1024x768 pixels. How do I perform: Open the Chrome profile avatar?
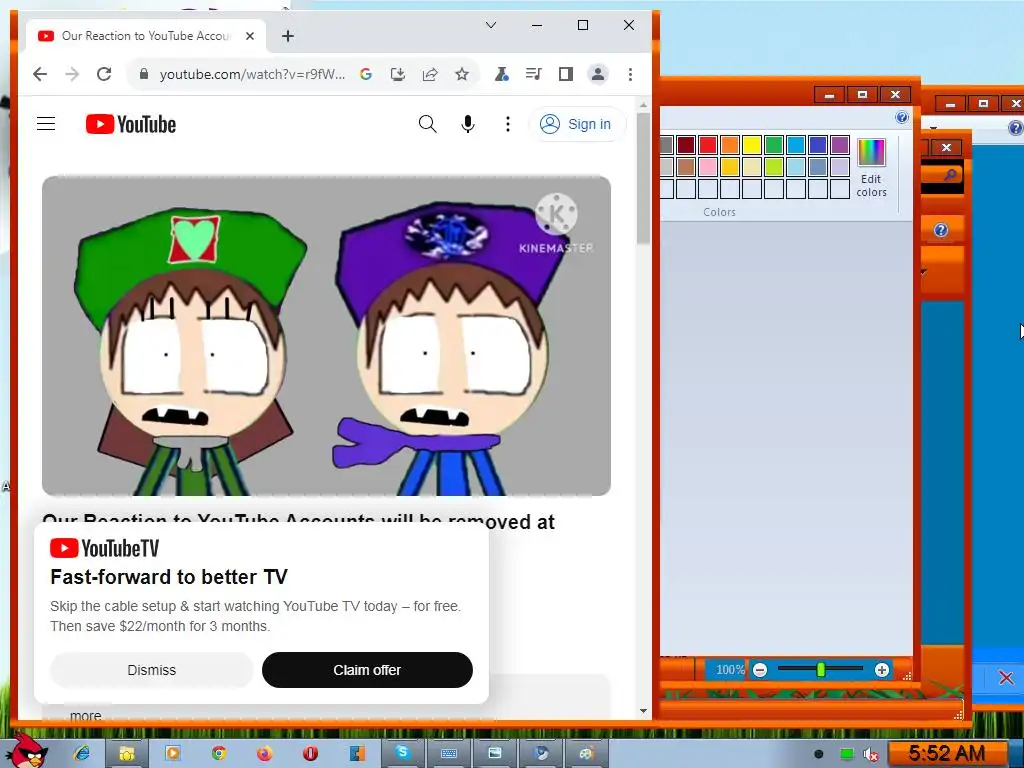pyautogui.click(x=598, y=74)
